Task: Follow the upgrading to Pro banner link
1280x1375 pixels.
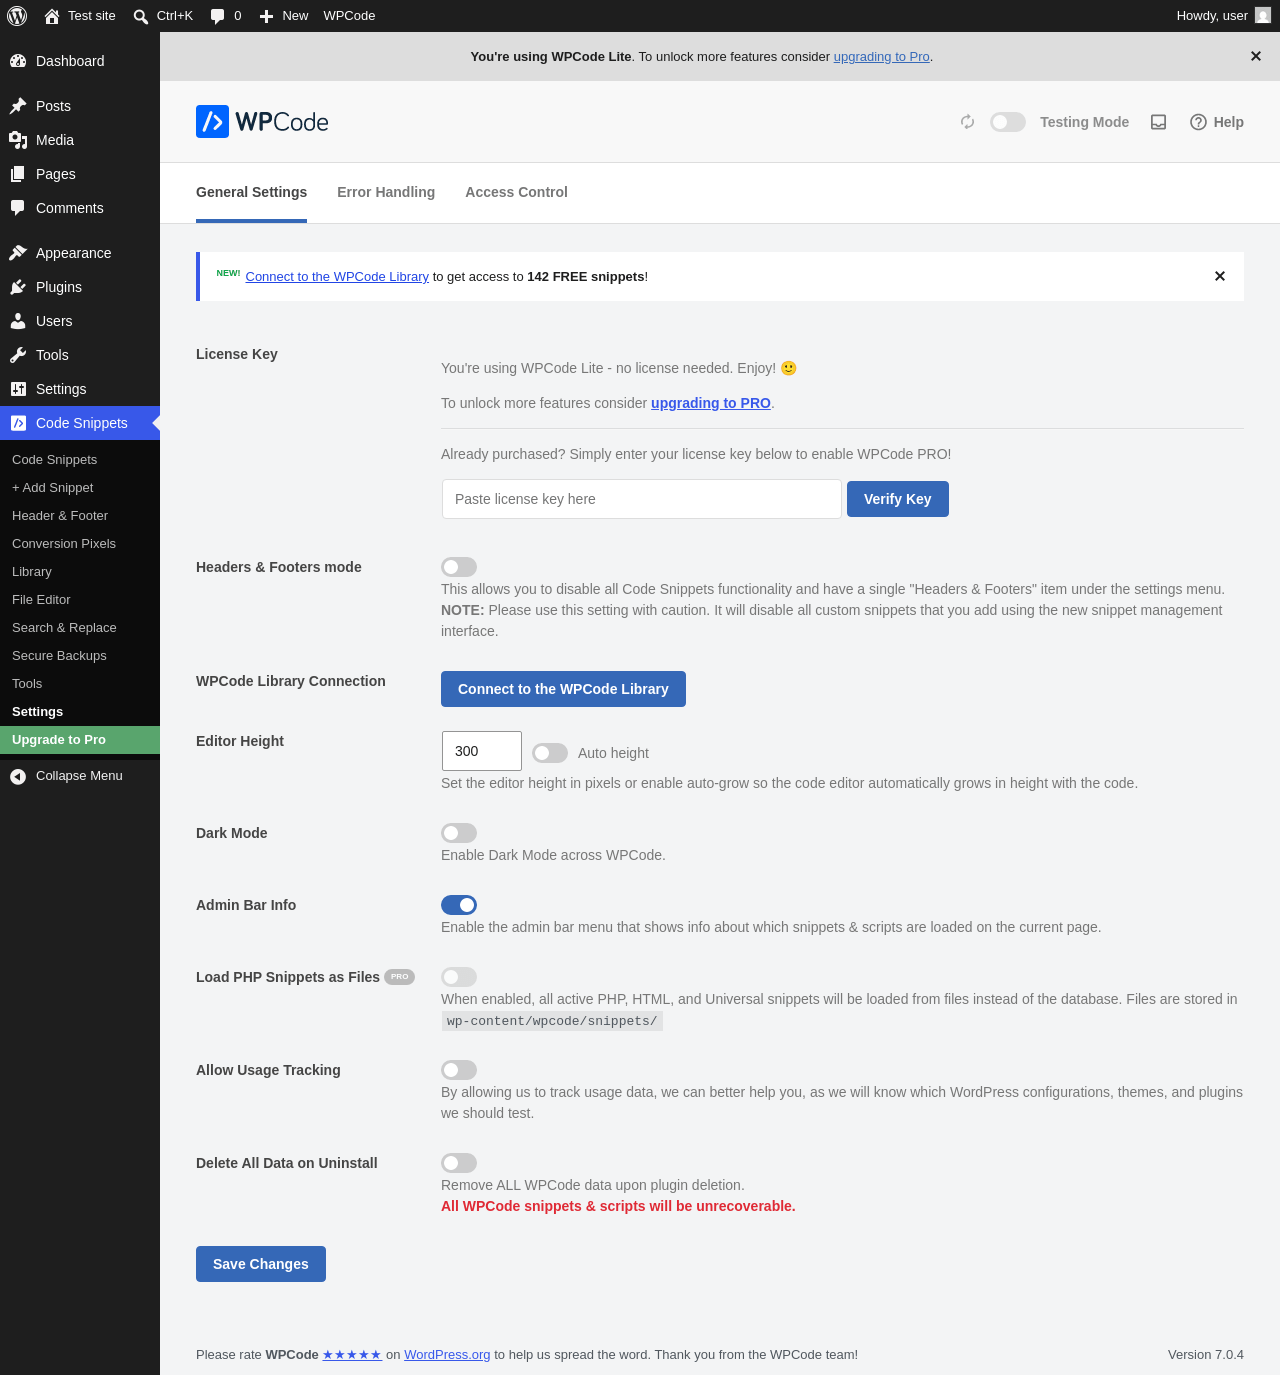Action: click(x=881, y=57)
